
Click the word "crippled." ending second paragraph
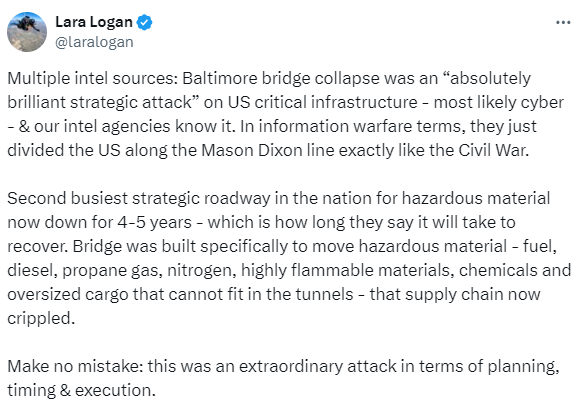coord(41,319)
